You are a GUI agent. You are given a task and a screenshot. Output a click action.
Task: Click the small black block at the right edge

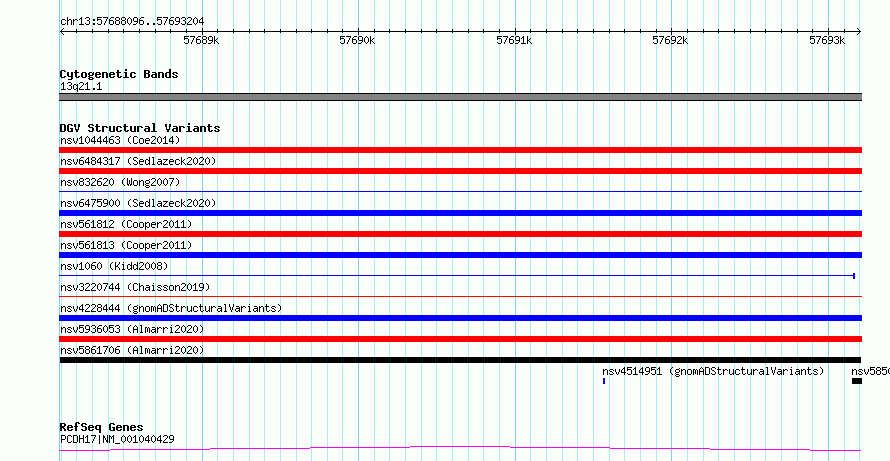point(857,381)
